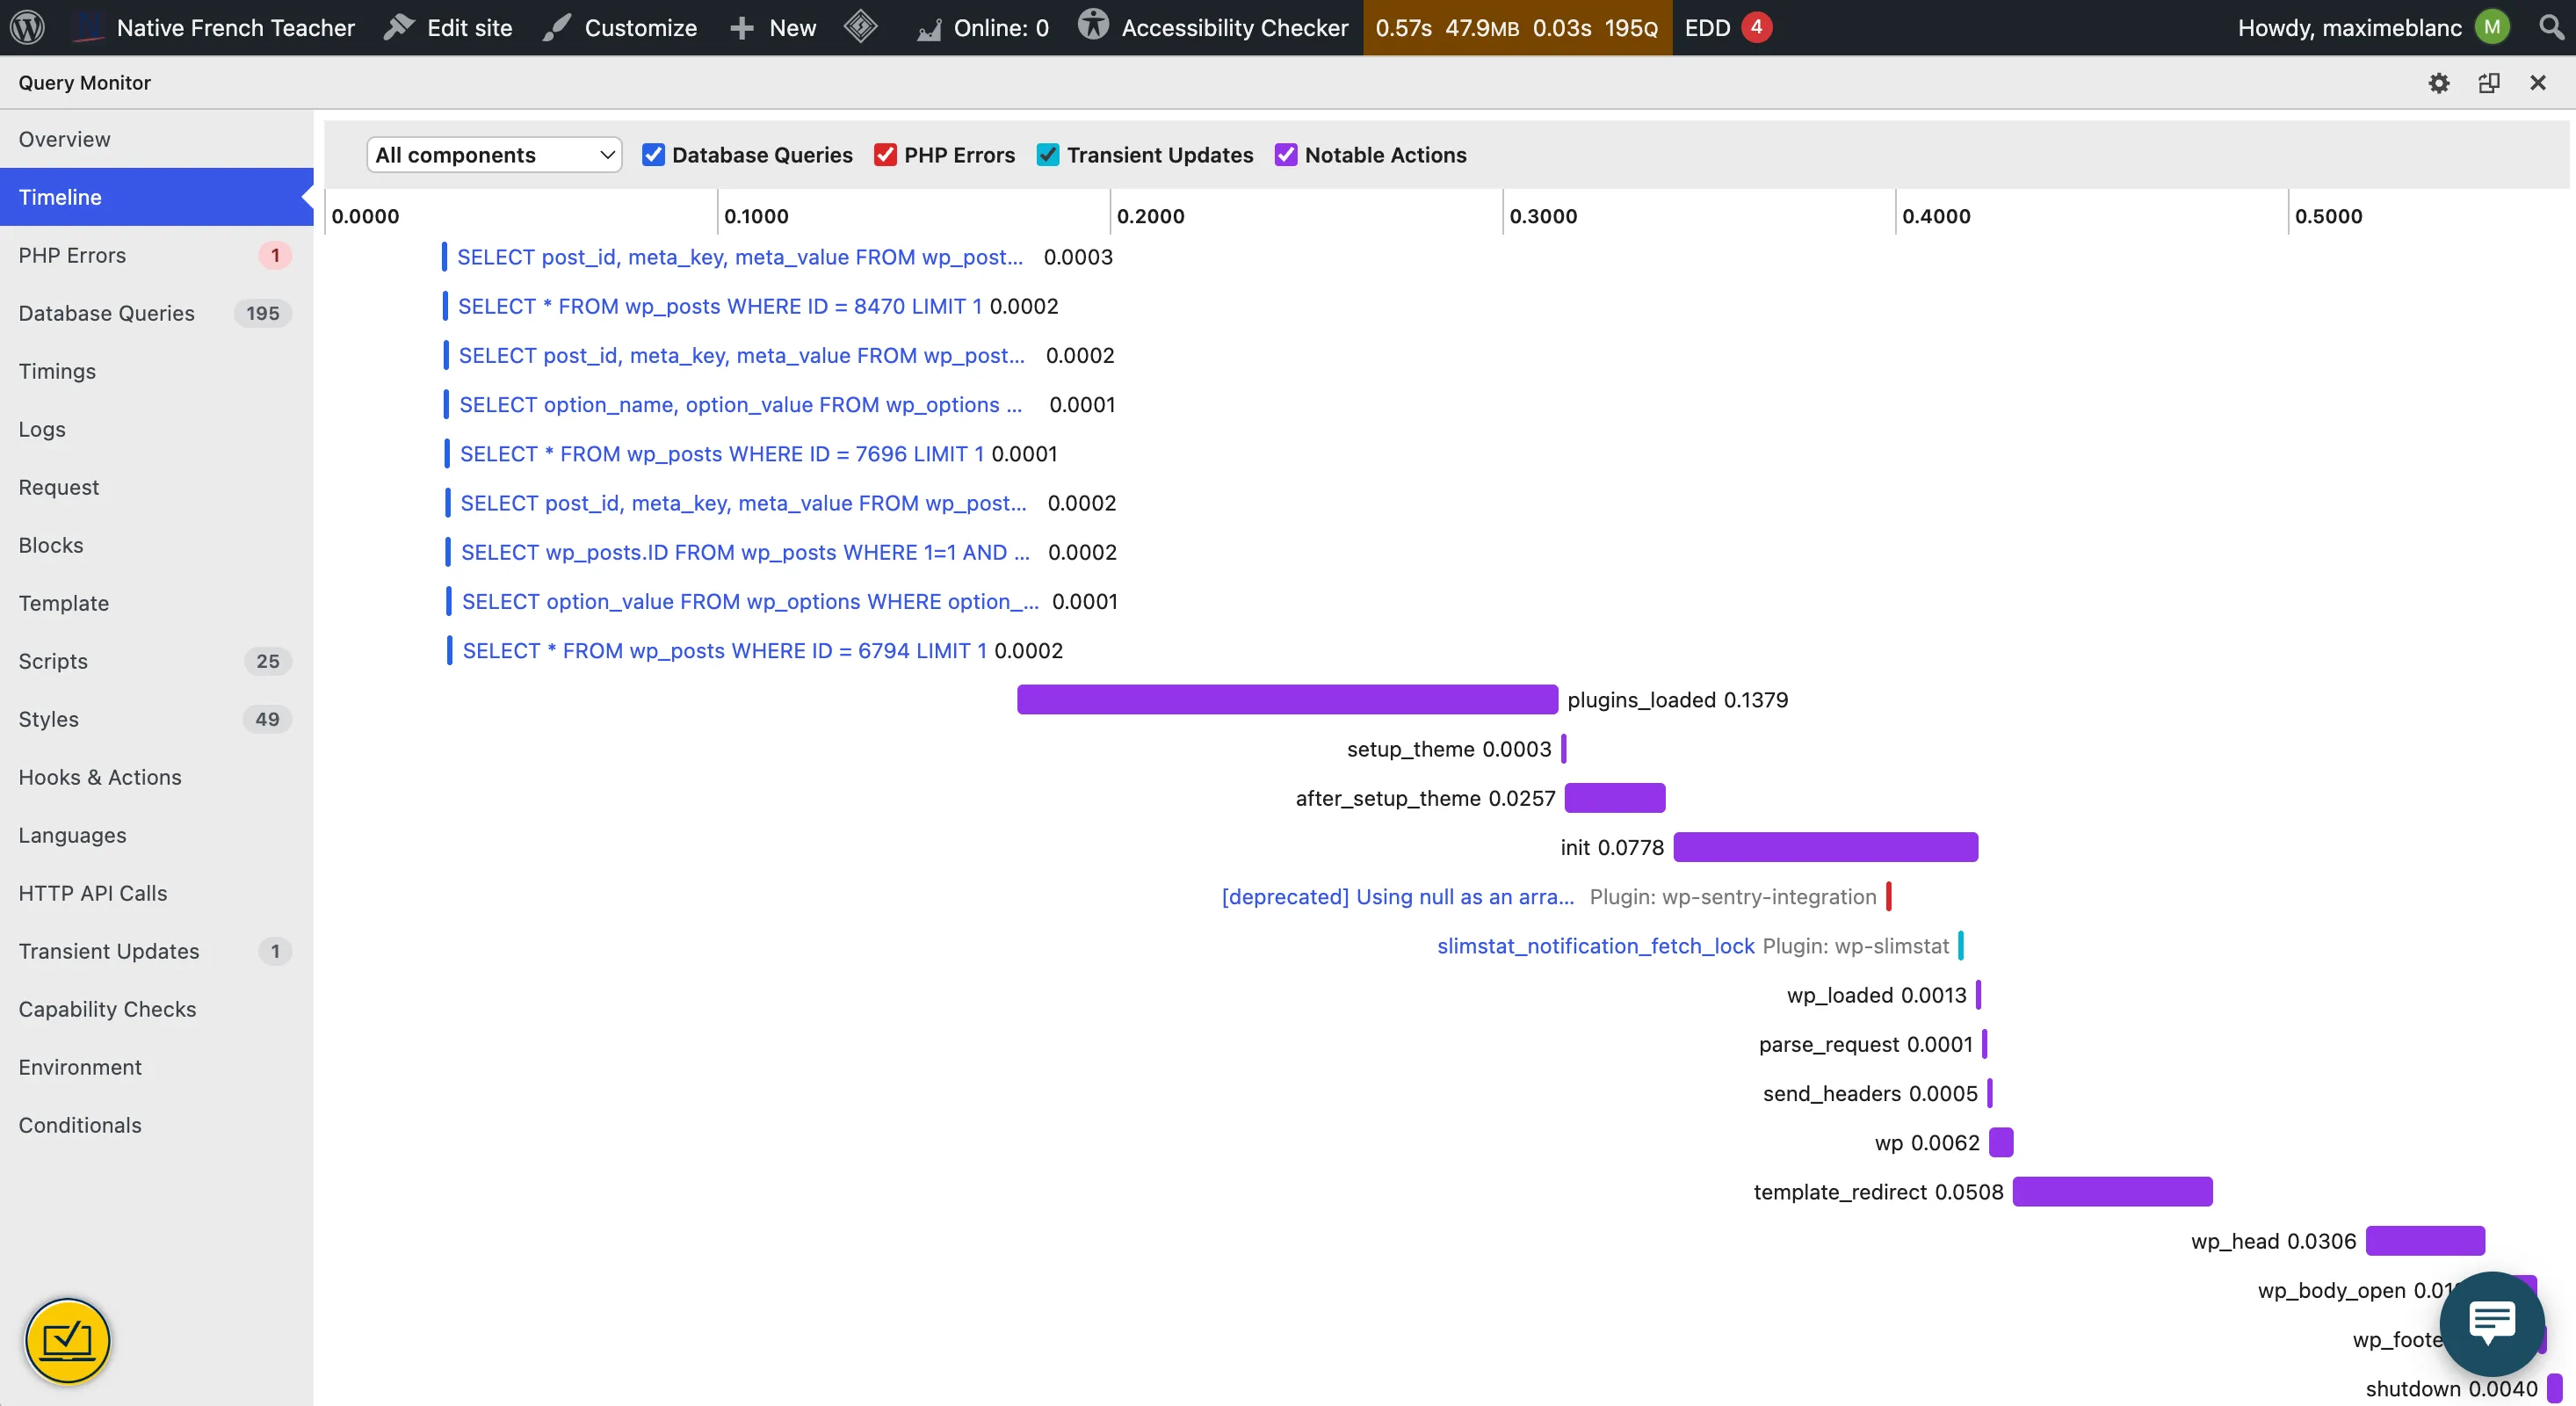Image resolution: width=2576 pixels, height=1406 pixels.
Task: Click the deprecated Using null error link
Action: [1398, 897]
